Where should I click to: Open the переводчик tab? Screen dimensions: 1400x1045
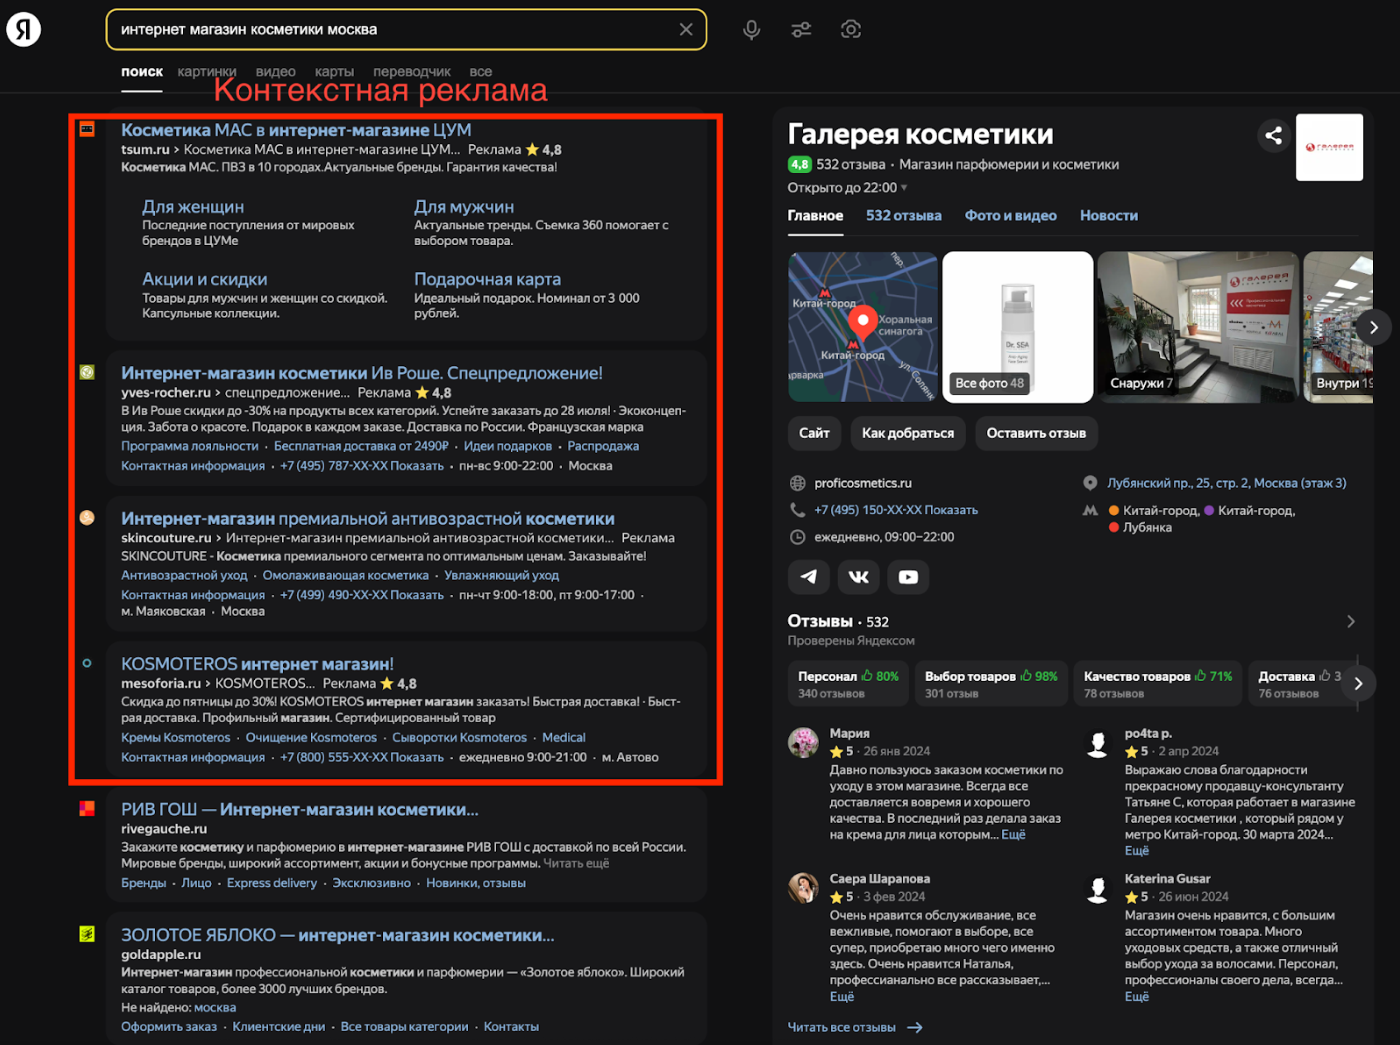coord(412,72)
